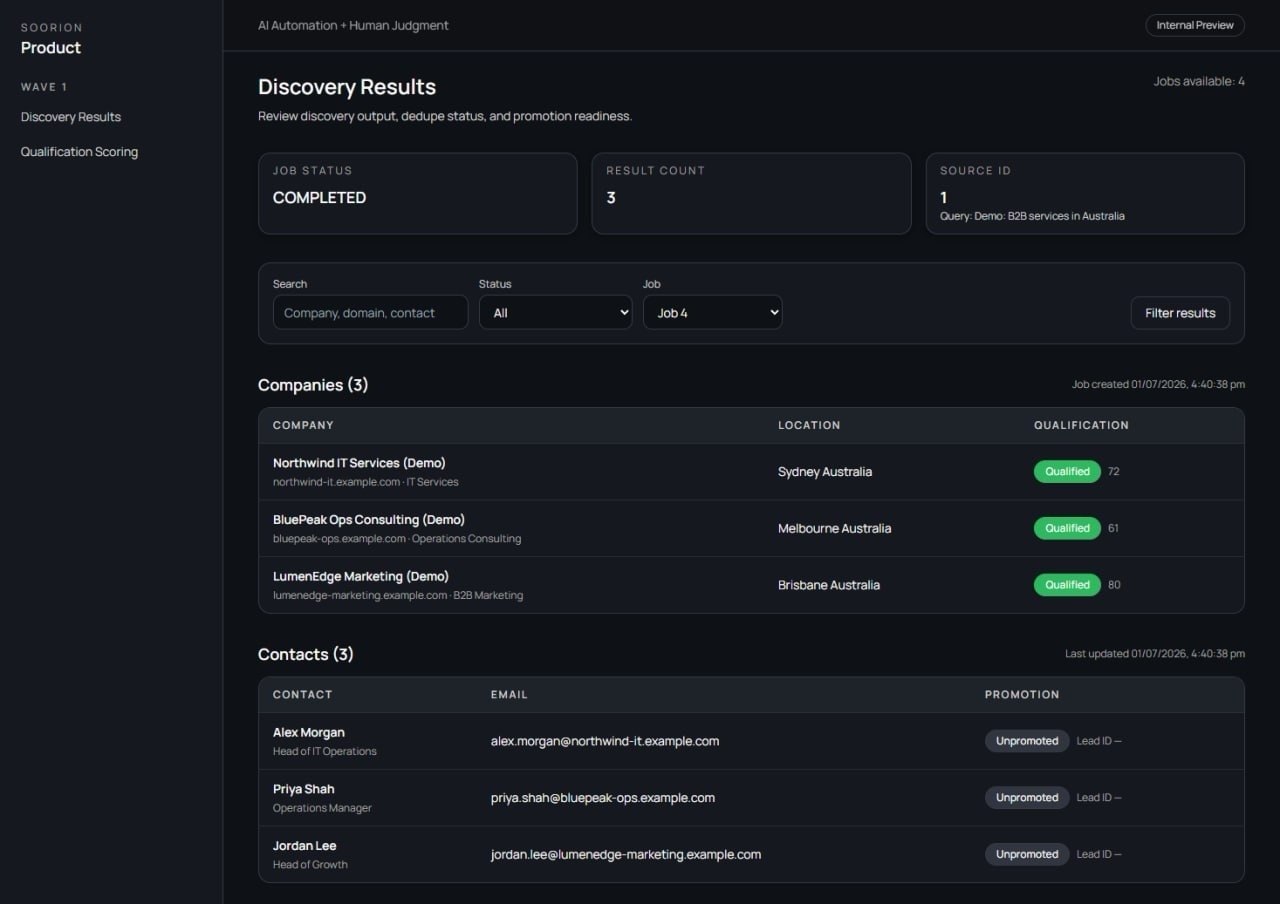Click the Head of IT Operations title text
1280x904 pixels.
pos(325,751)
